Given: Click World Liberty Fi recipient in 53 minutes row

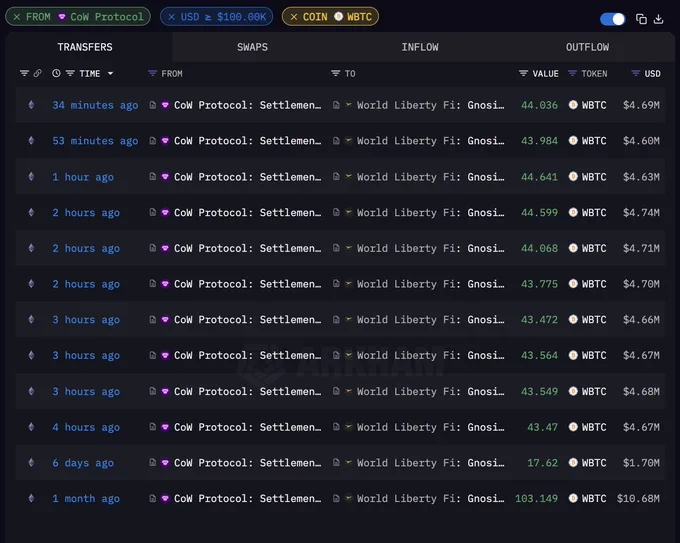Looking at the screenshot, I should point(431,141).
